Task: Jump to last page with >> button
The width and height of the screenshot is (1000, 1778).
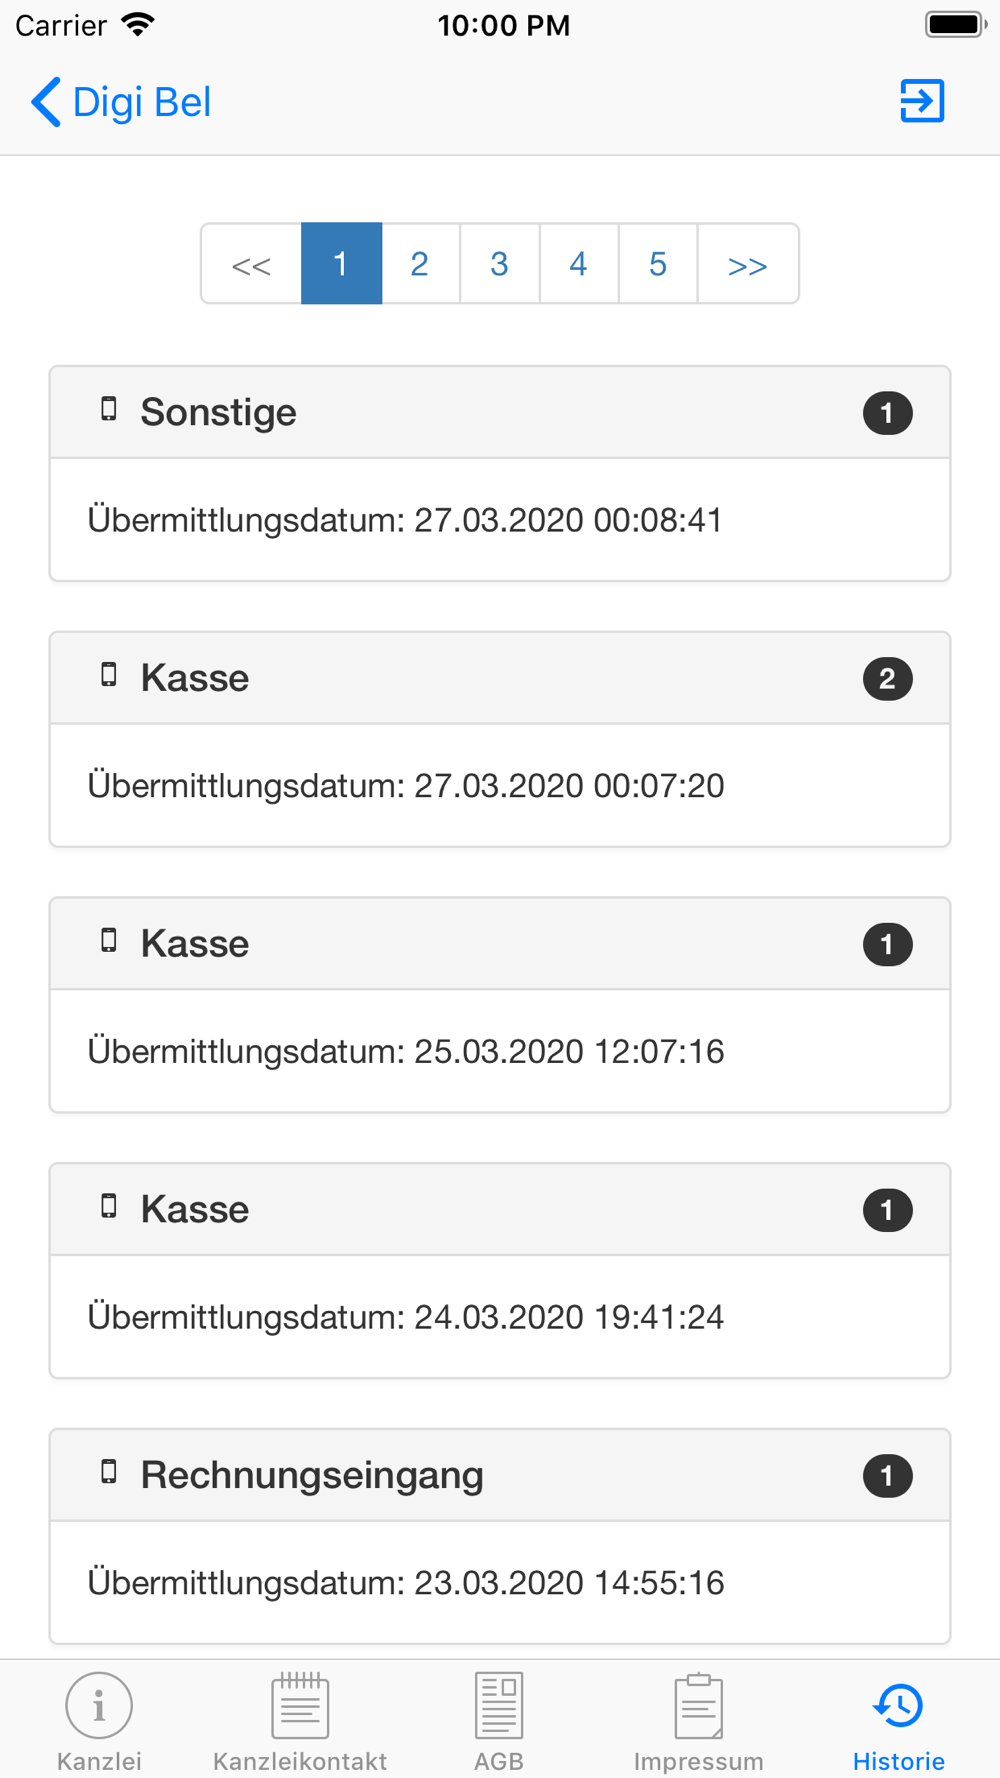Action: 748,263
